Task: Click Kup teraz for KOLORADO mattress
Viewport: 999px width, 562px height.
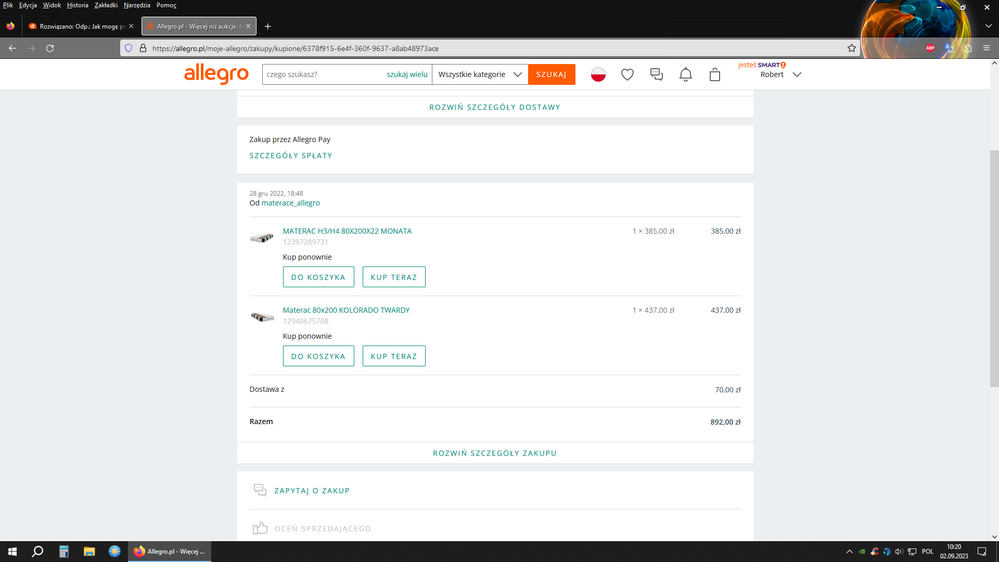Action: [x=394, y=356]
